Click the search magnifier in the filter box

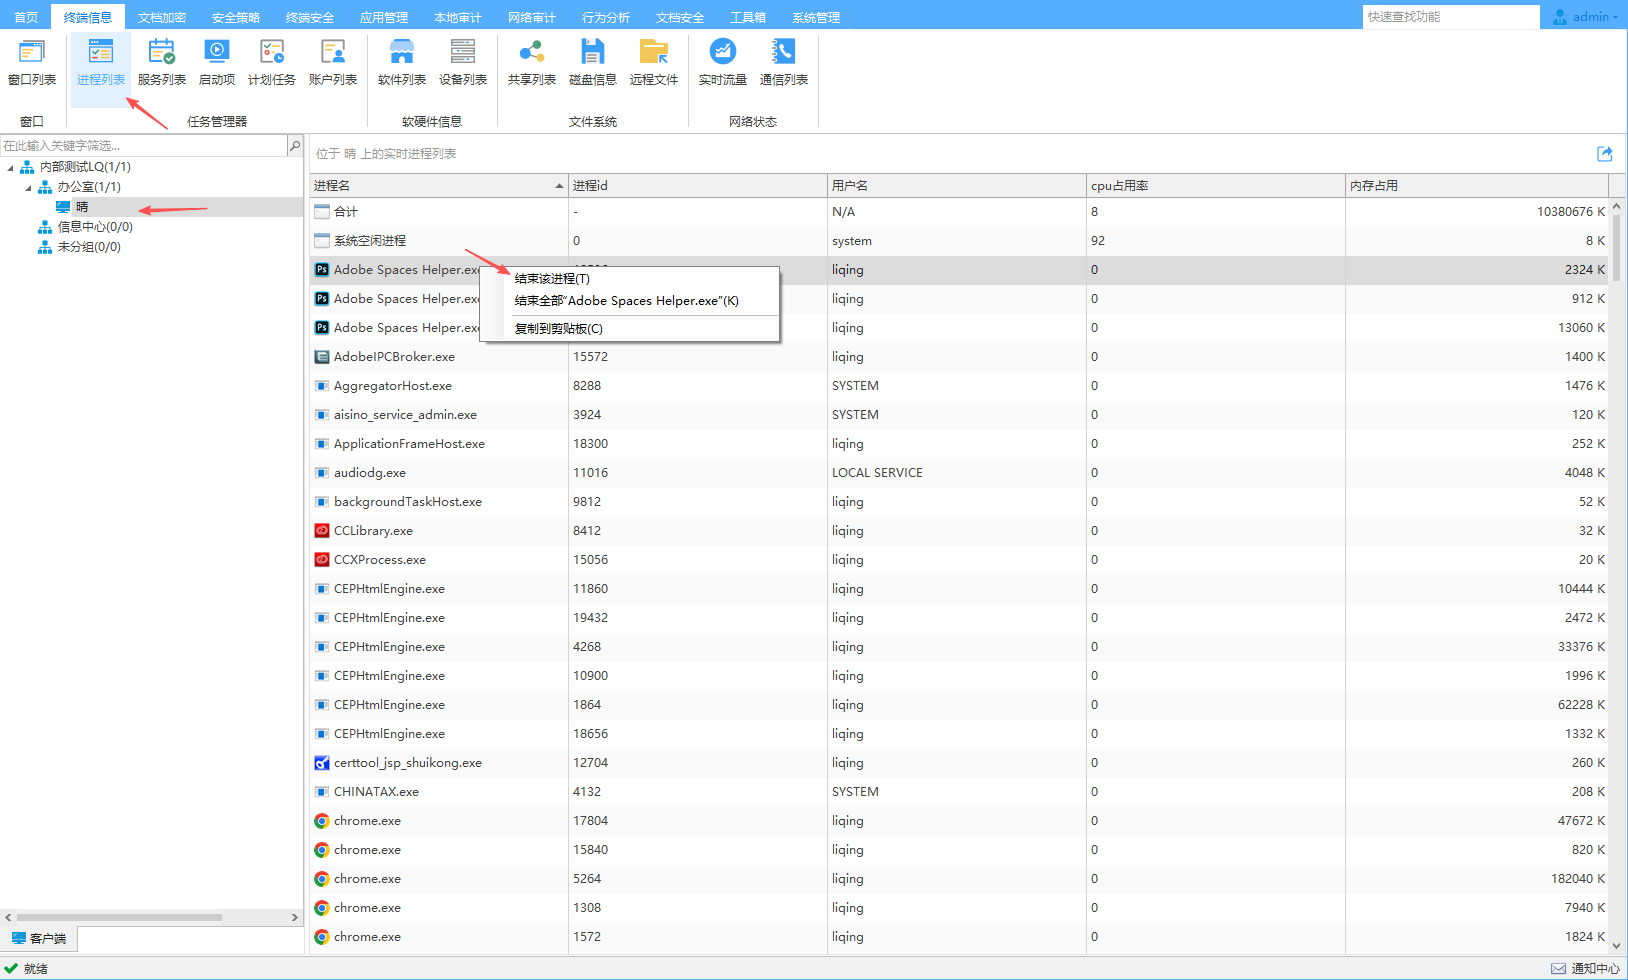[x=295, y=146]
